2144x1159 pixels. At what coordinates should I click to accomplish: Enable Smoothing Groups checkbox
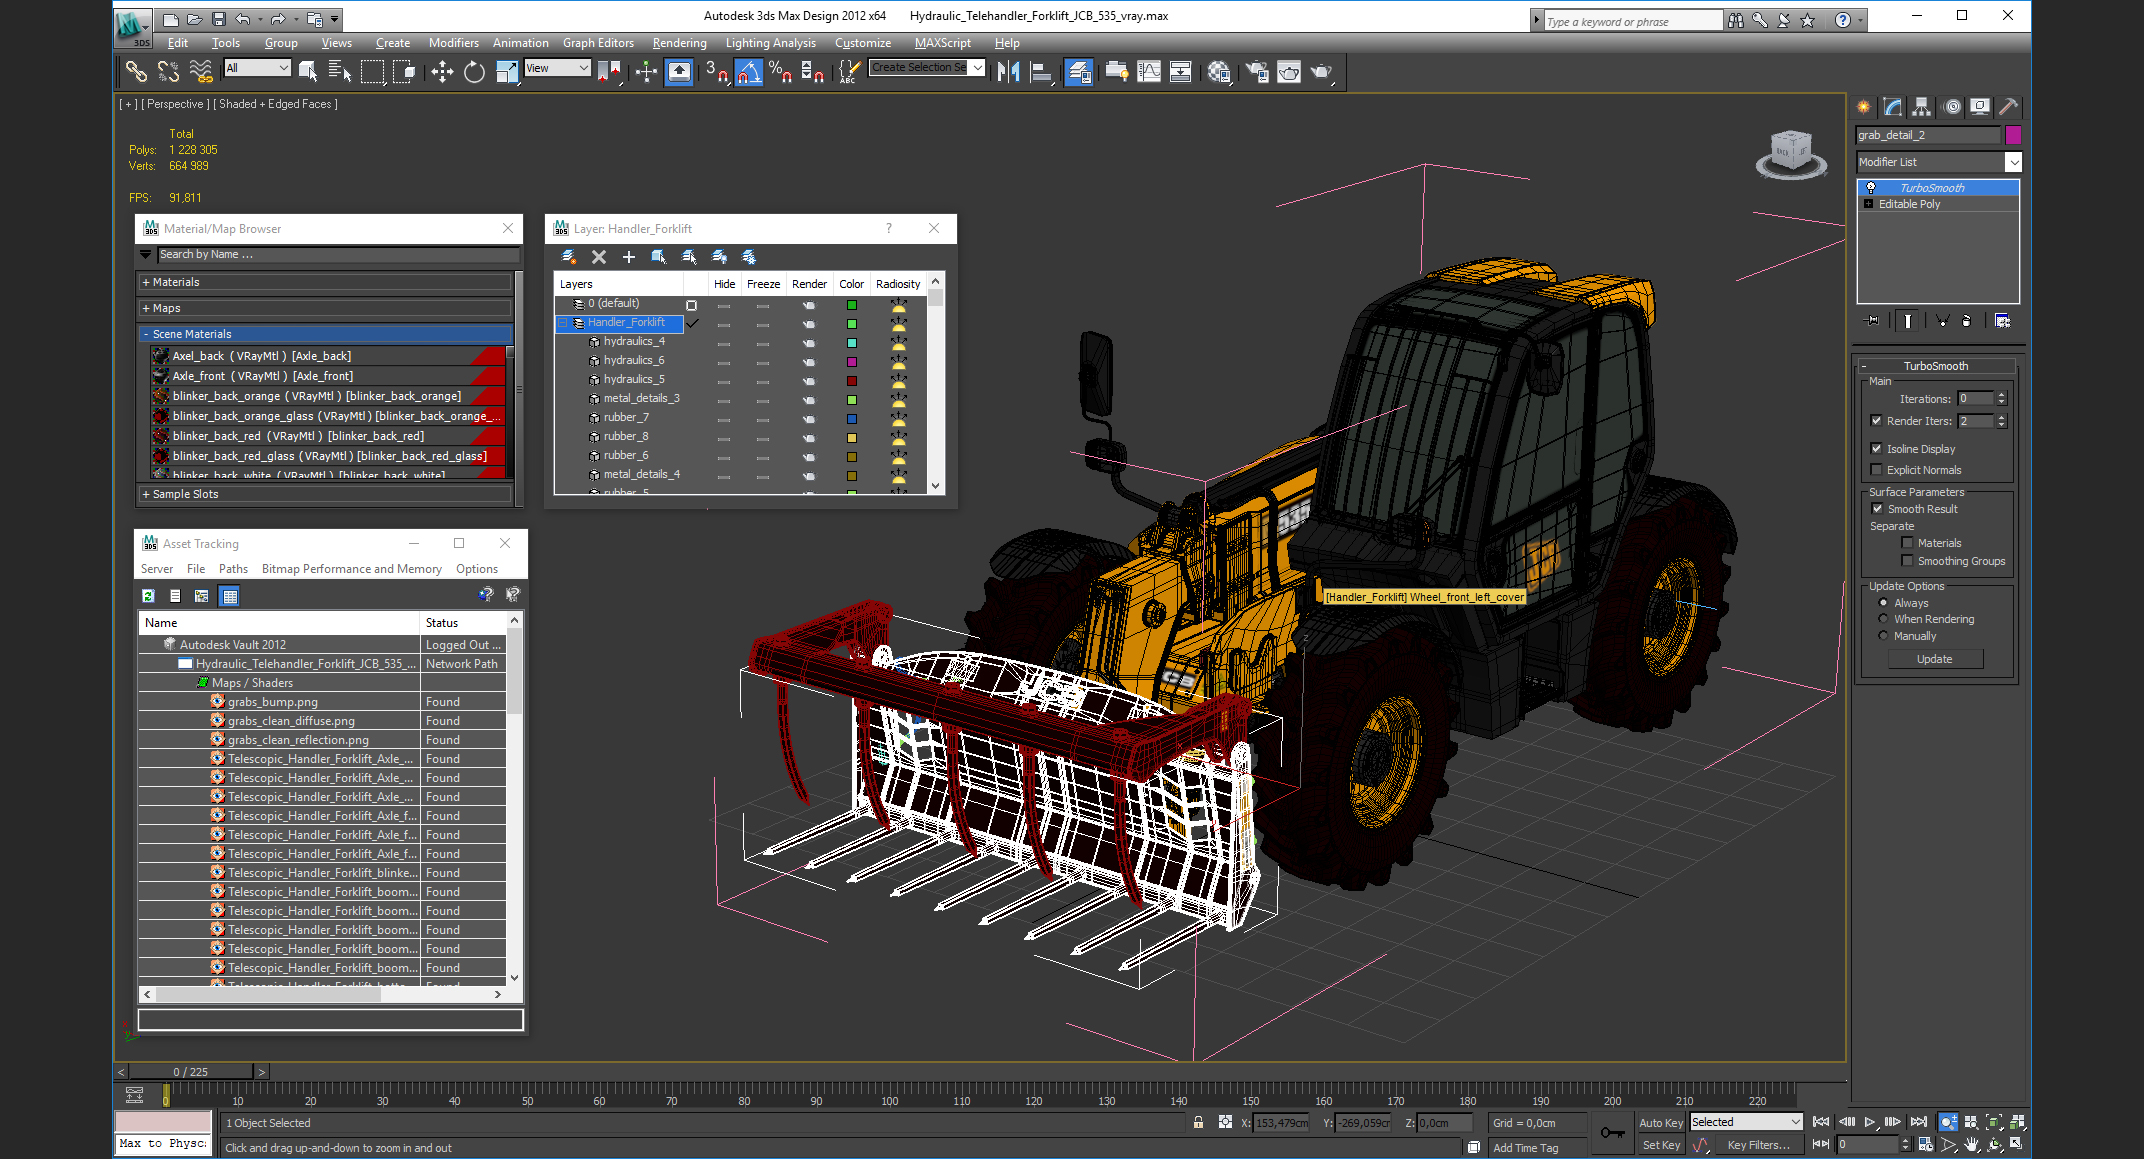[1907, 561]
